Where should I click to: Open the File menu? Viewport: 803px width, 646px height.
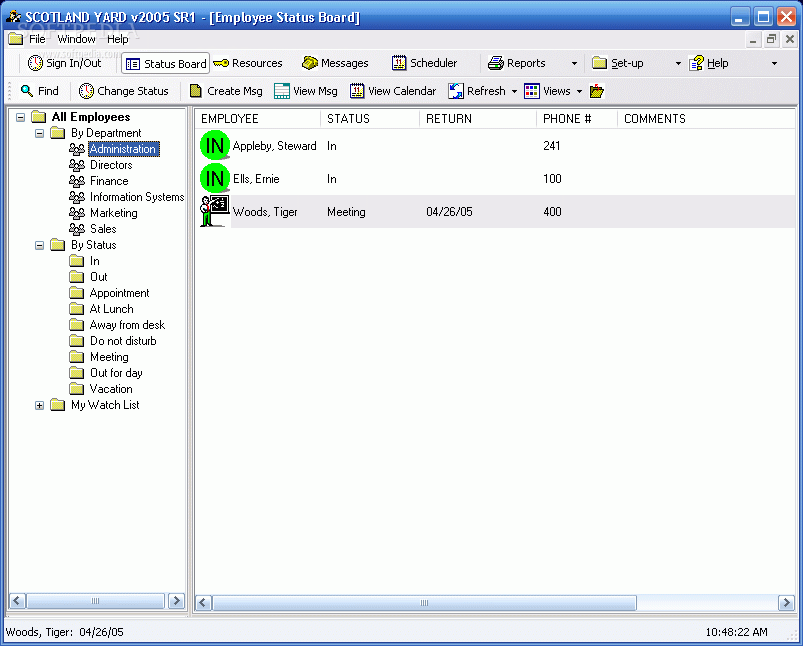click(x=37, y=39)
